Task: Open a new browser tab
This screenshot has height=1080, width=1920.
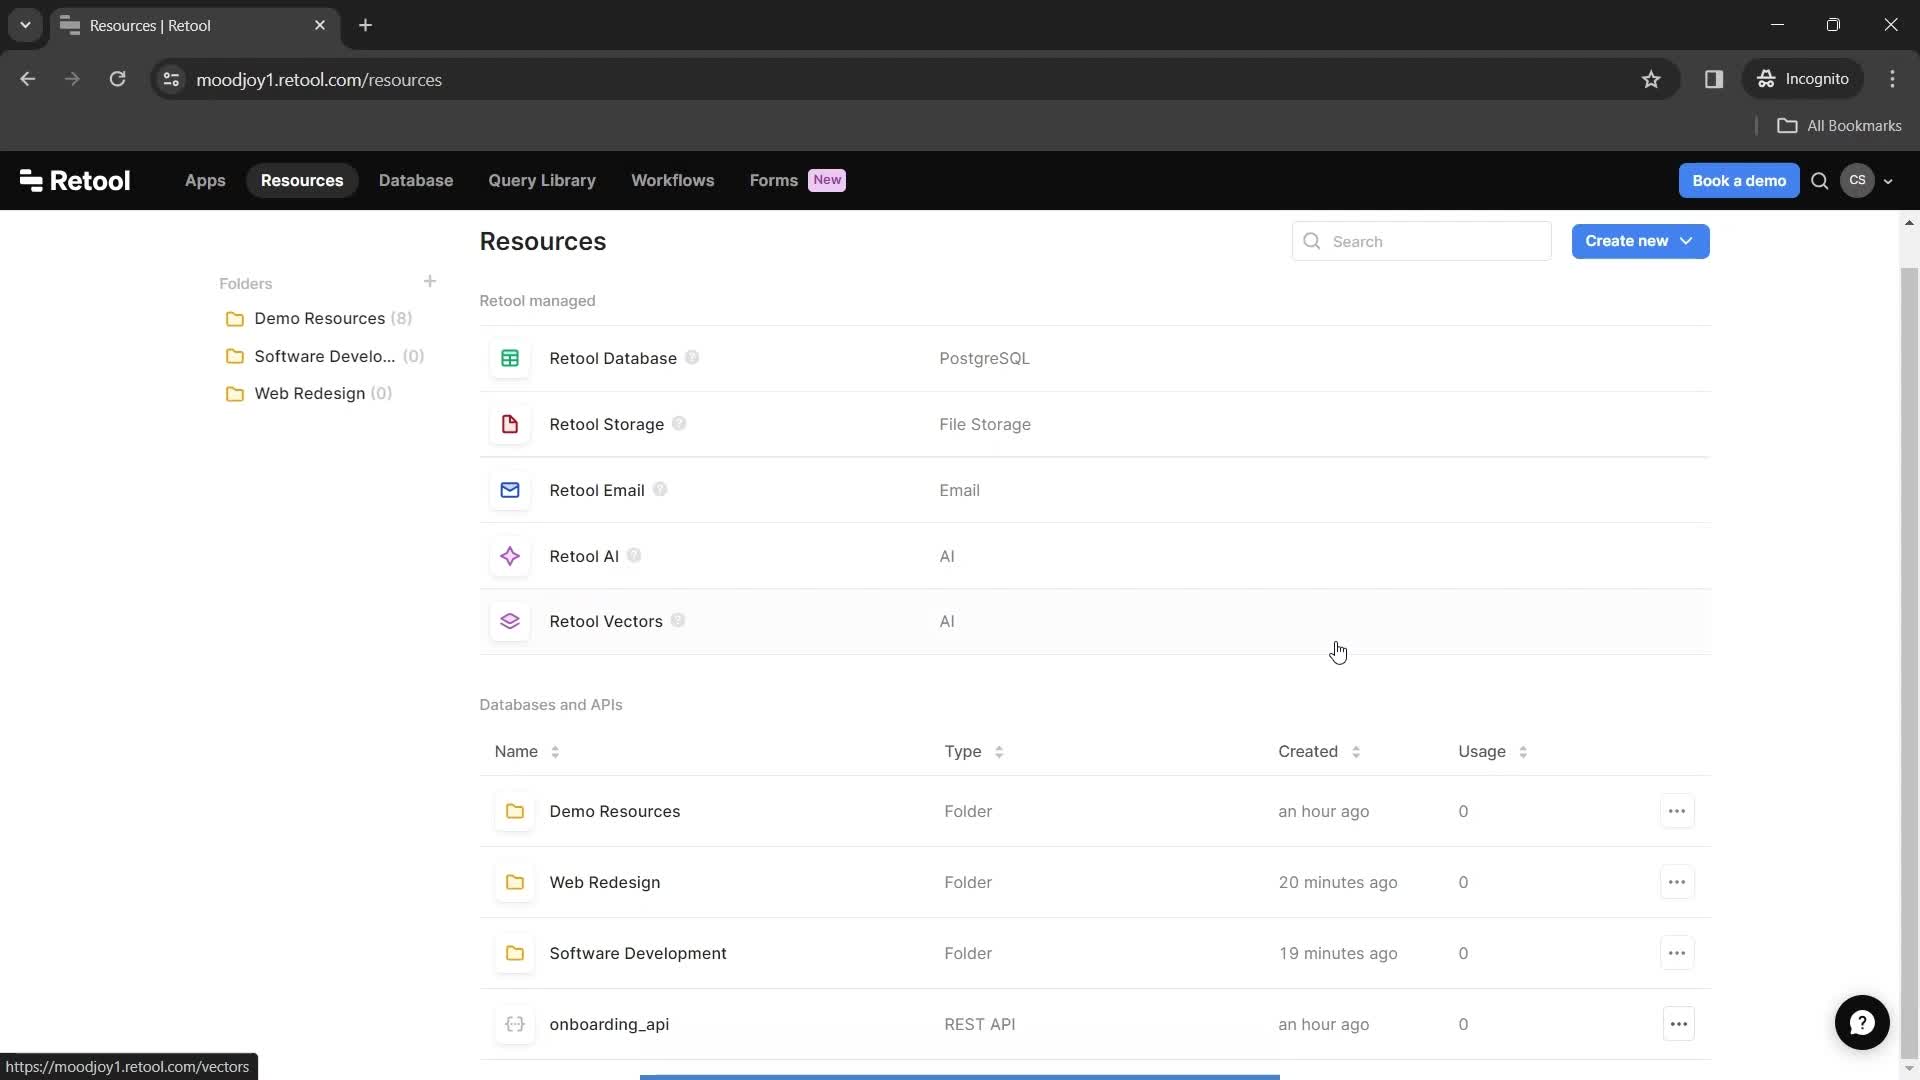Action: [365, 25]
